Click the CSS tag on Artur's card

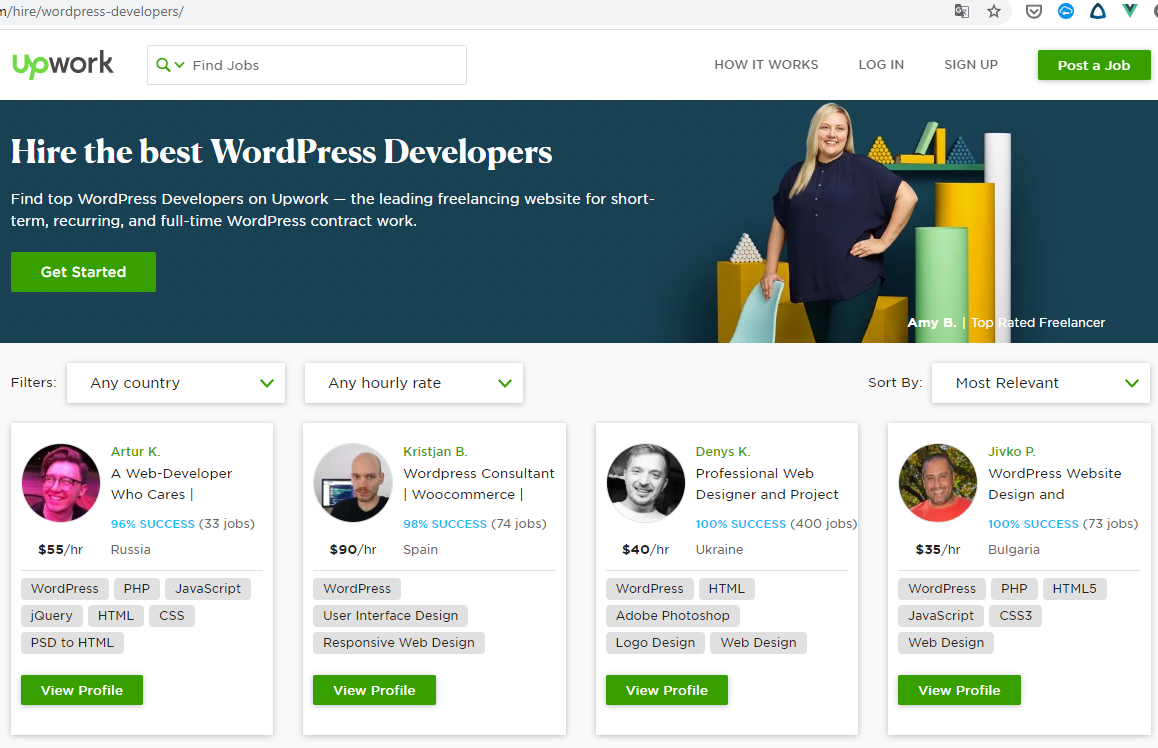coord(172,616)
